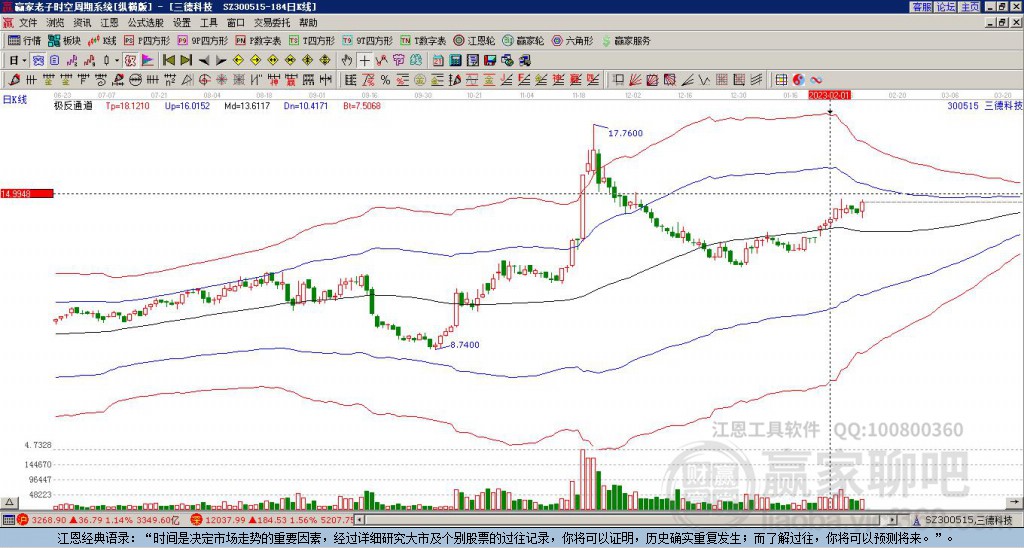
Task: Click the 论坛 forum button
Action: pos(945,7)
